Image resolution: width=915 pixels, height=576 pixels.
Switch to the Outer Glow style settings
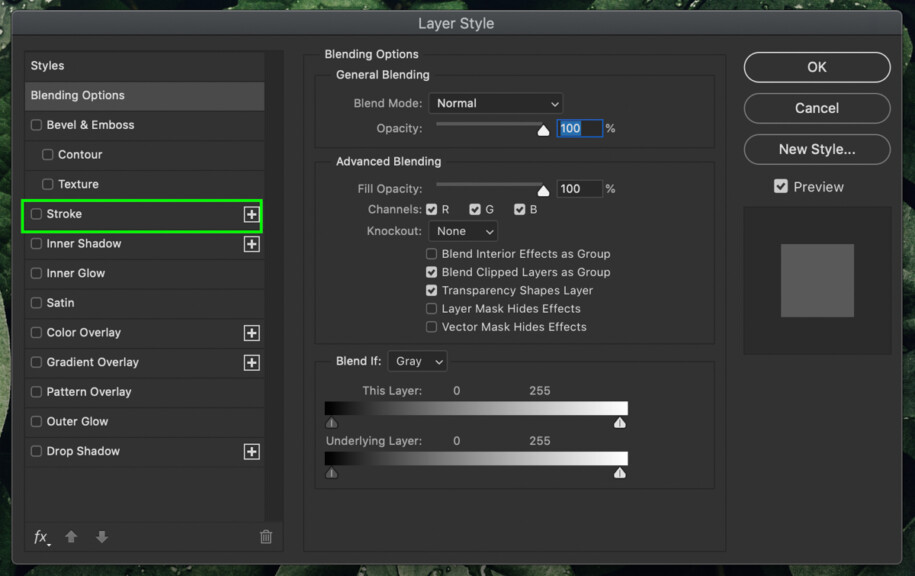78,421
